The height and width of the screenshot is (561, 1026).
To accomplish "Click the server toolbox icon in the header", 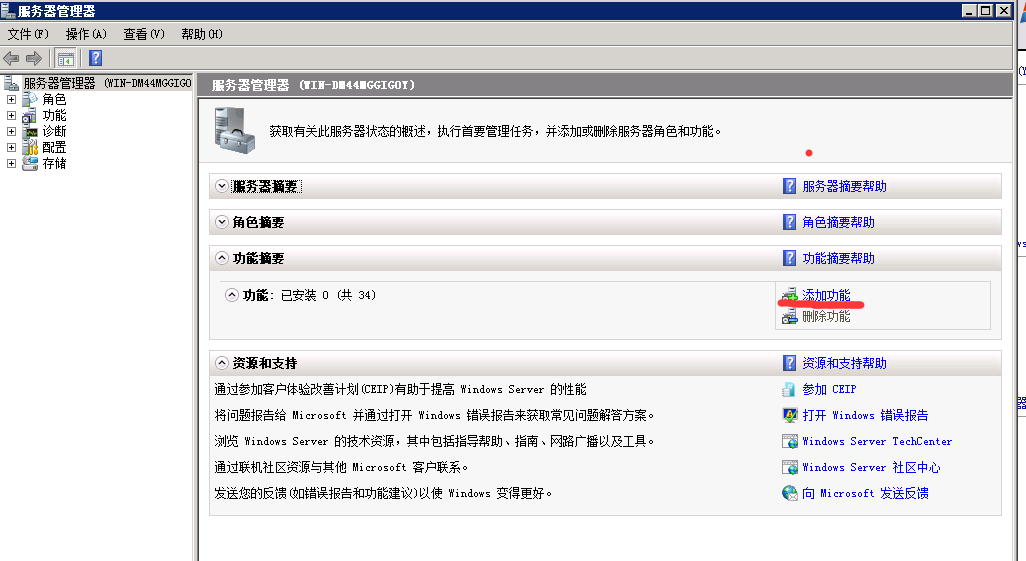I will pyautogui.click(x=234, y=131).
